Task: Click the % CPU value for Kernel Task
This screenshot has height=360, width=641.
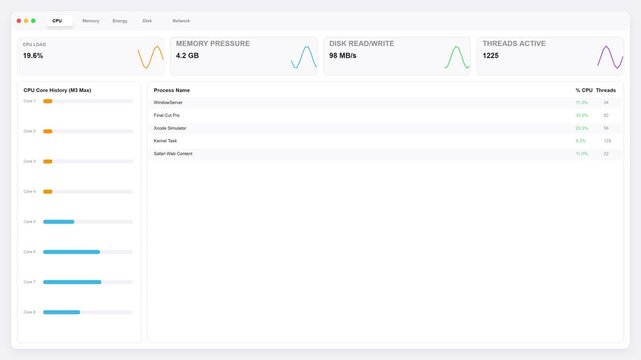Action: point(580,141)
